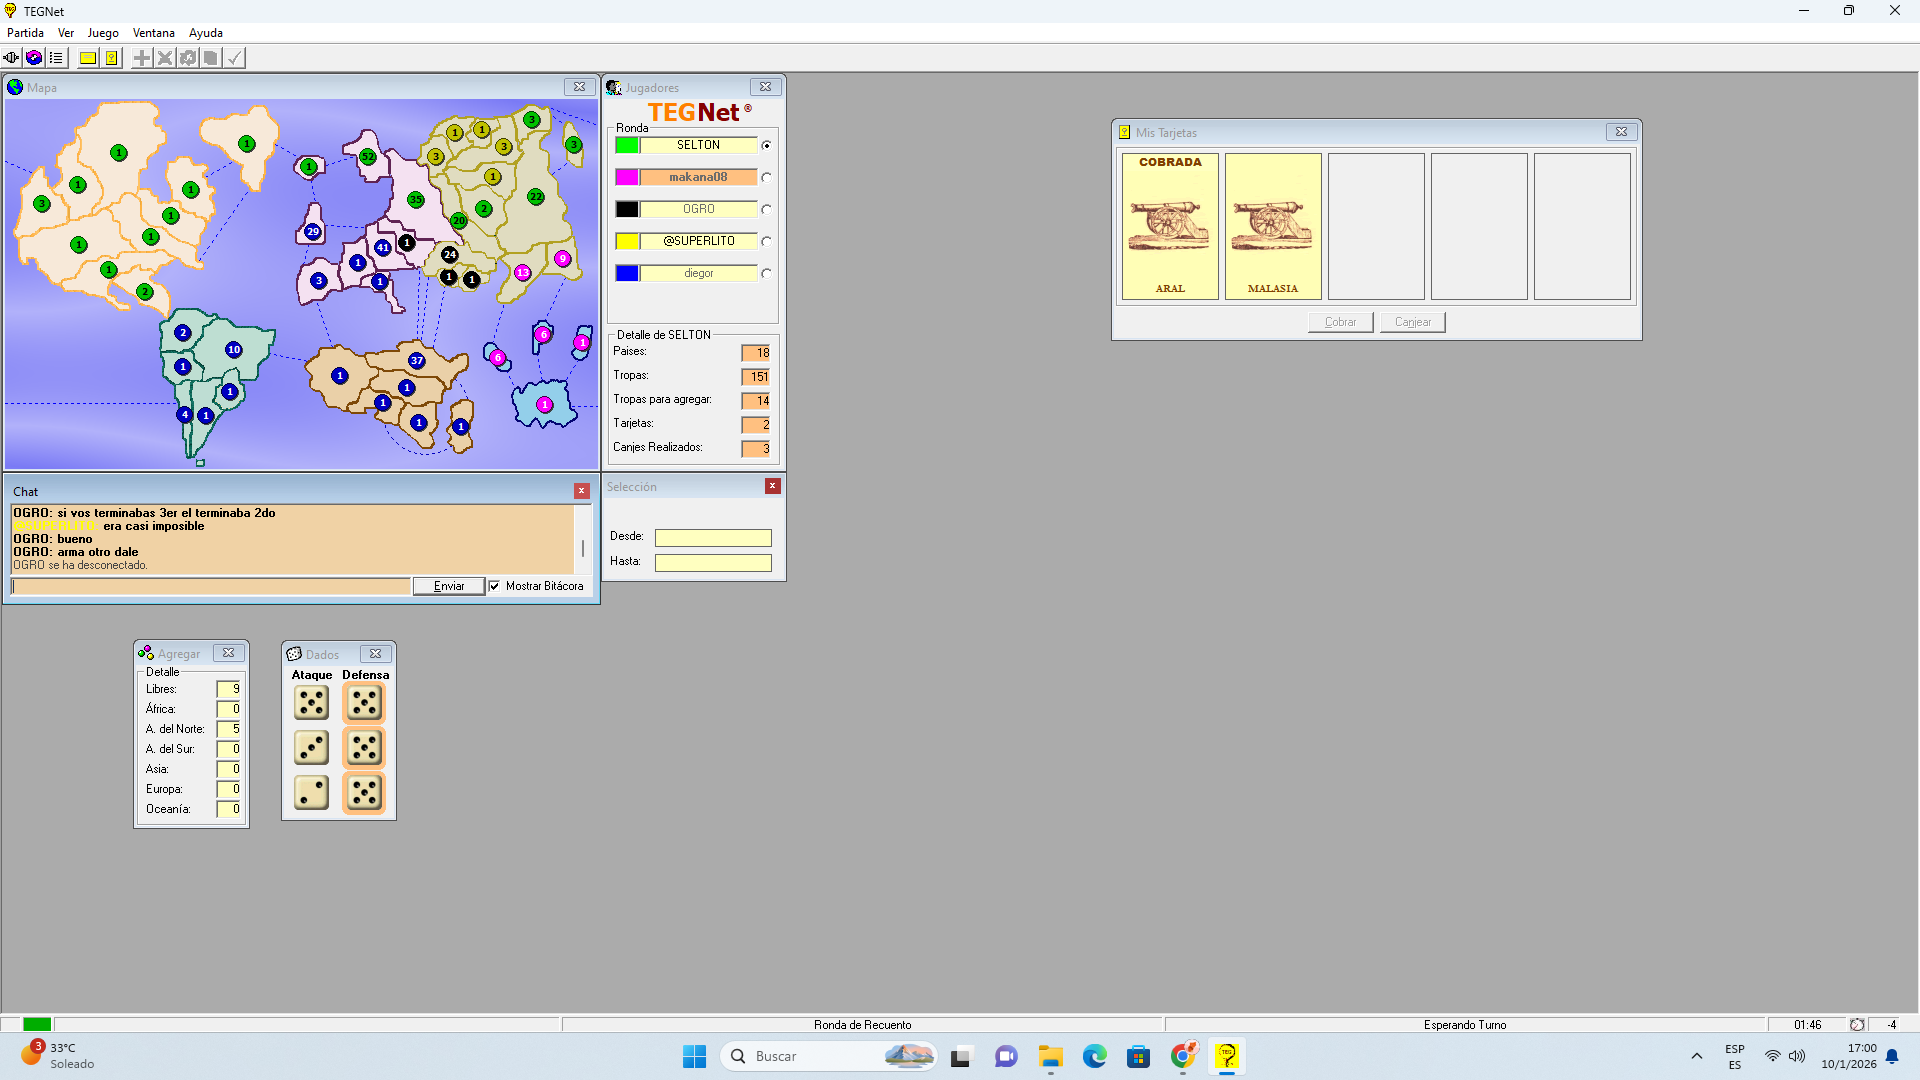This screenshot has width=1920, height=1080.
Task: Uncheck the Mostrar Bitácora checkbox
Action: (494, 587)
